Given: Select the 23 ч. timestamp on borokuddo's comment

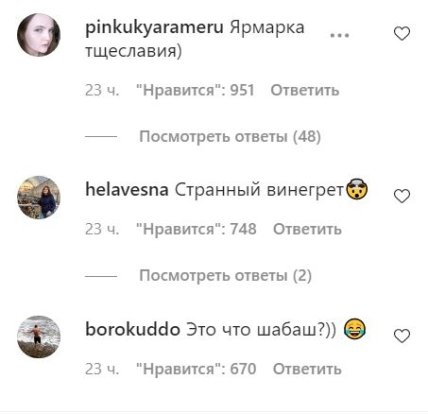Looking at the screenshot, I should pyautogui.click(x=102, y=369).
